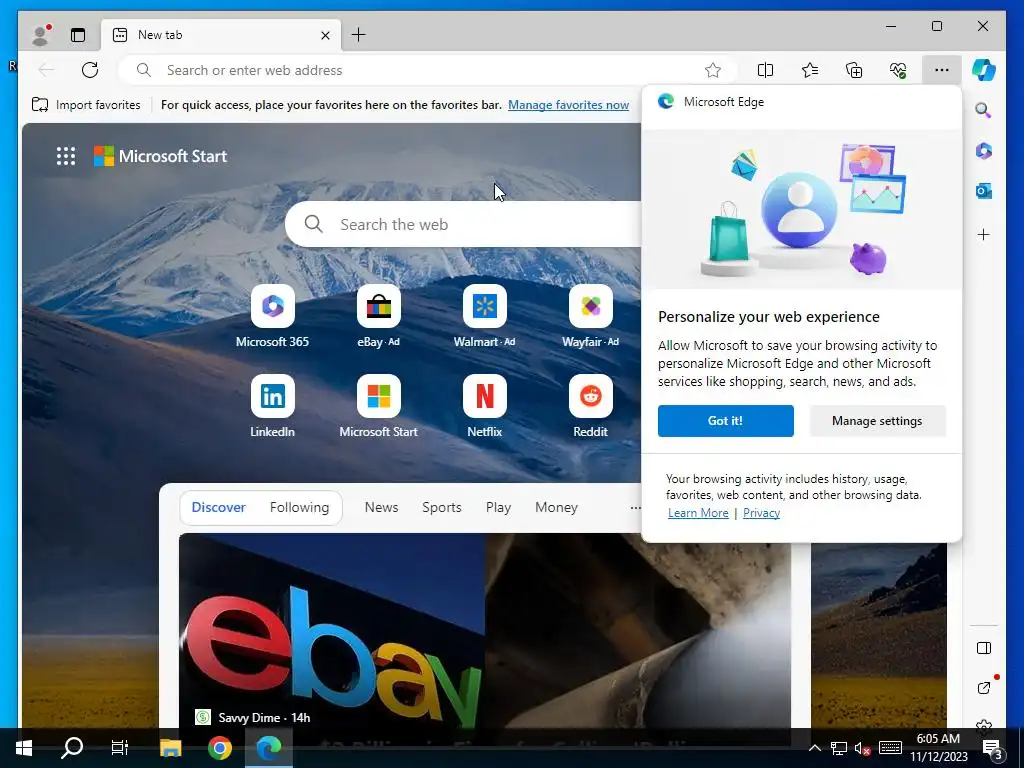Open Microsoft 365 sidebar icon

[x=984, y=151]
